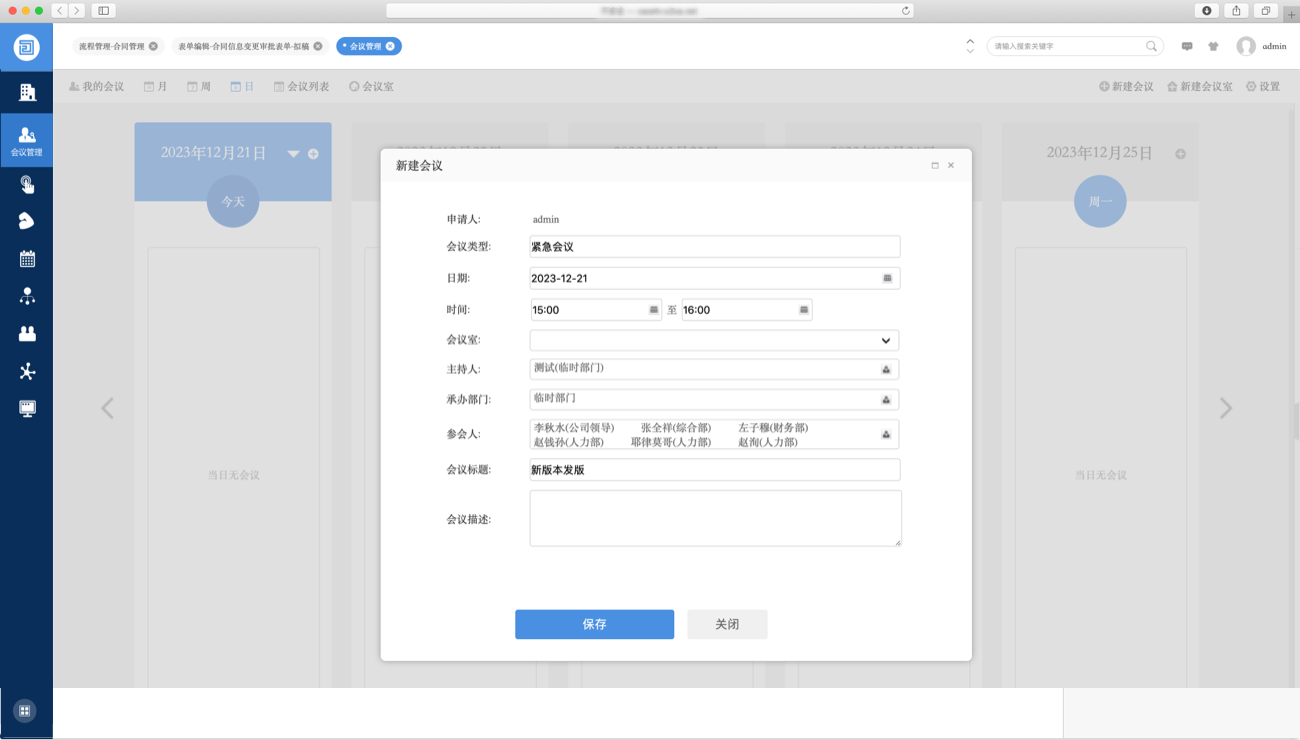Expand the arrow next to 2023年12月21日

293,154
